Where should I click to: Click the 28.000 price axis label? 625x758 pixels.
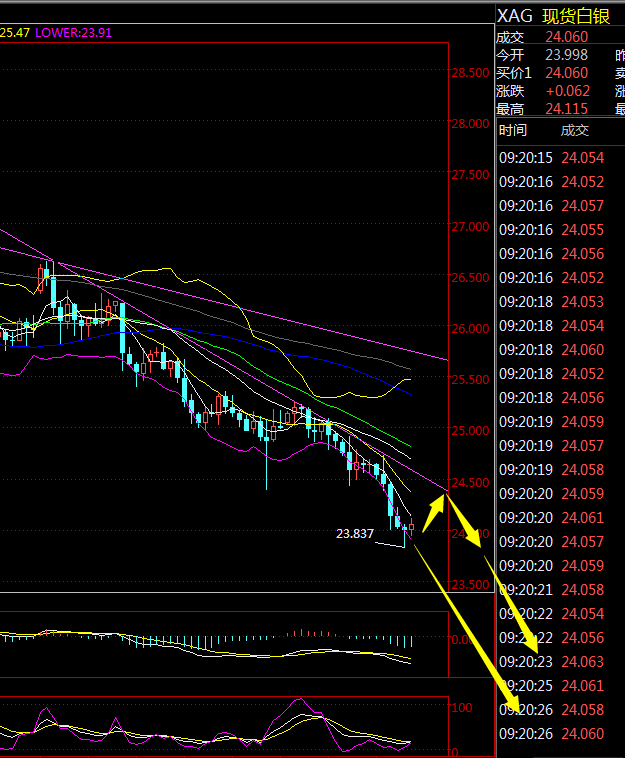(470, 124)
